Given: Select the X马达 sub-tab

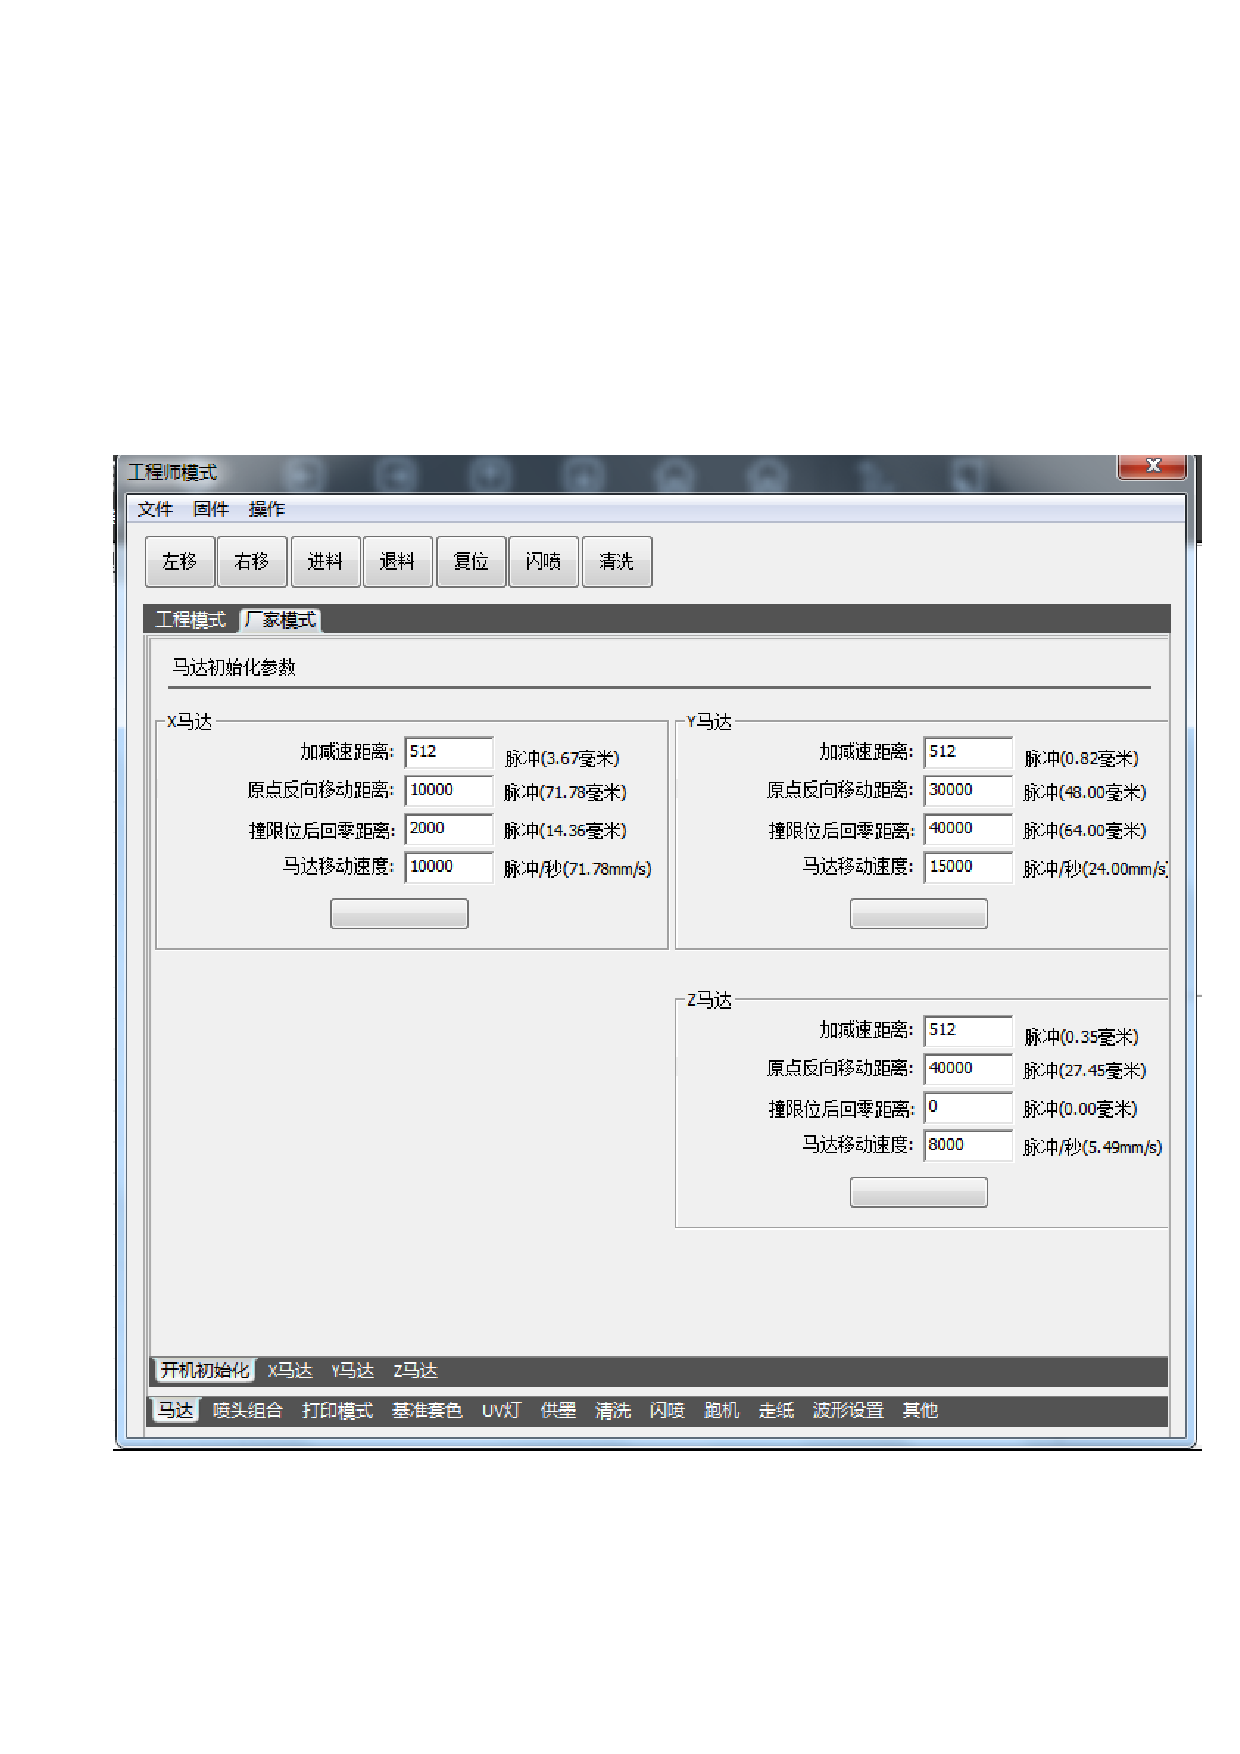Looking at the screenshot, I should coord(290,1371).
